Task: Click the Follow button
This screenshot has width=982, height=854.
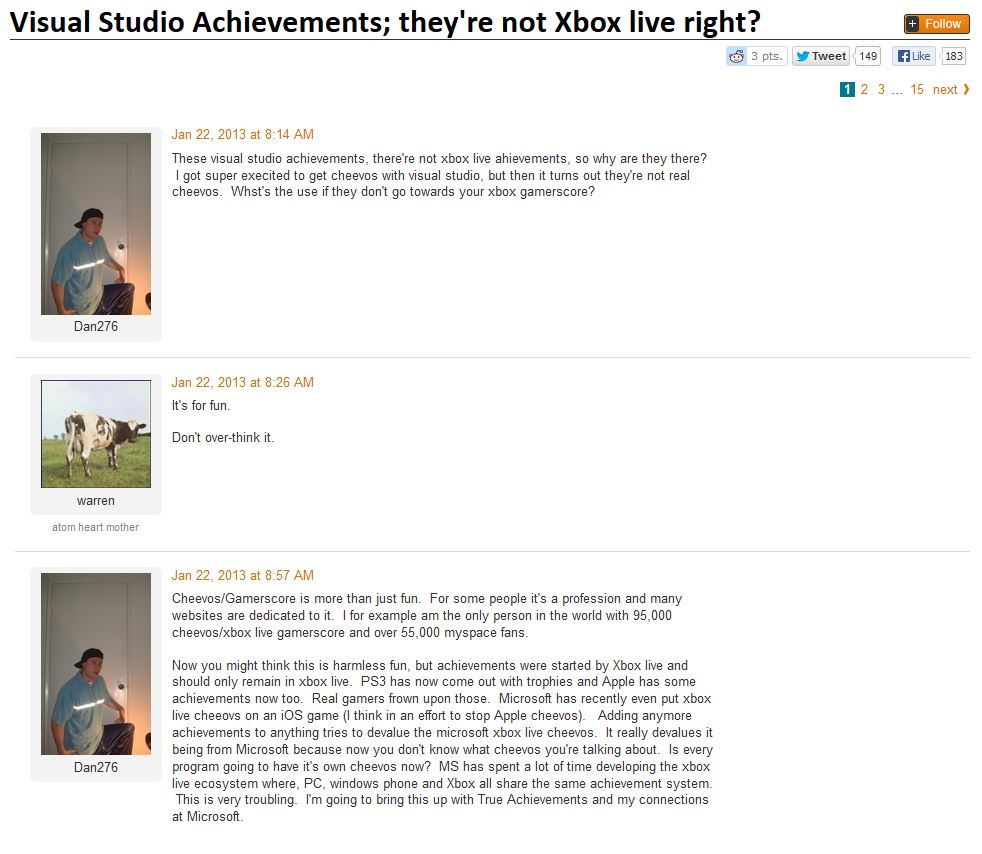Action: pyautogui.click(x=936, y=24)
